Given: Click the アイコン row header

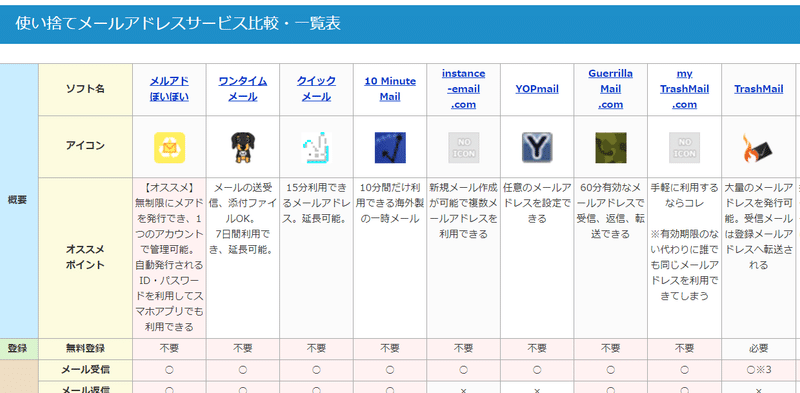Looking at the screenshot, I should coord(85,146).
